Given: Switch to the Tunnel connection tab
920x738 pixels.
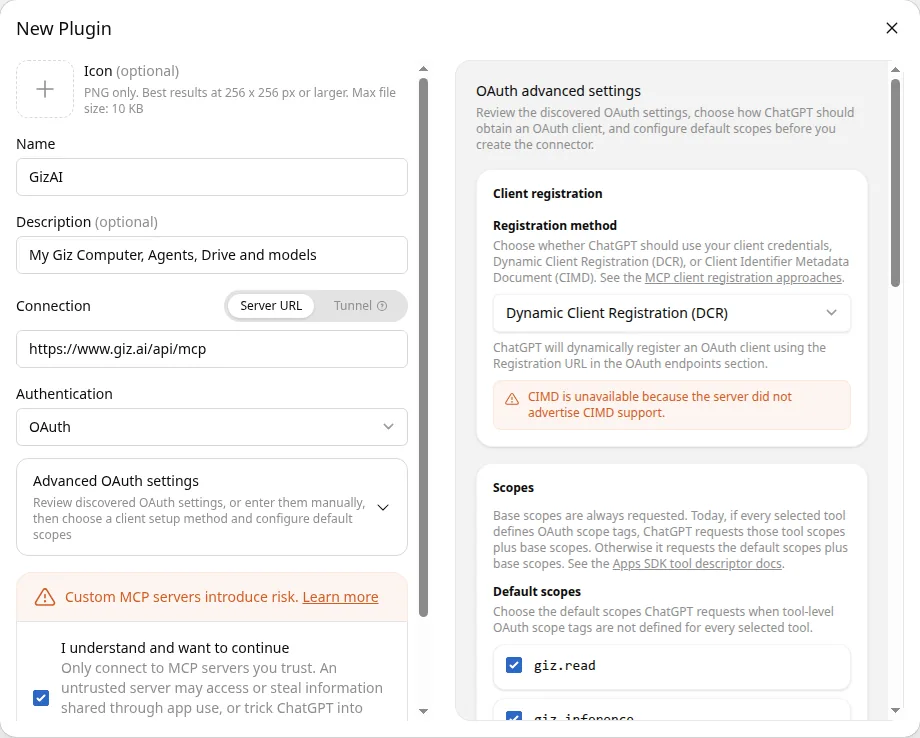Looking at the screenshot, I should point(360,306).
